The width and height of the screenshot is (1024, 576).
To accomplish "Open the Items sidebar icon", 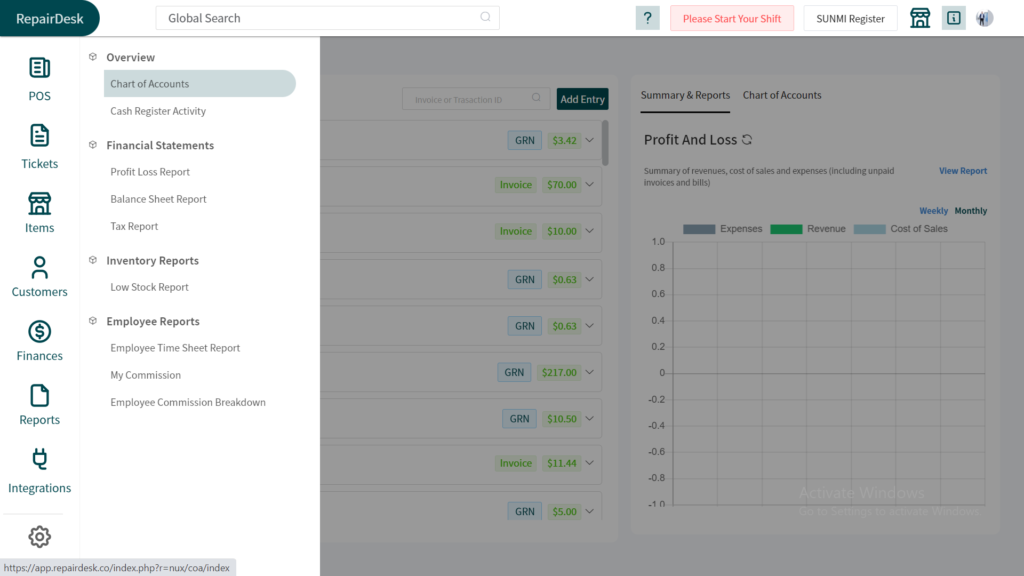I will 39,204.
